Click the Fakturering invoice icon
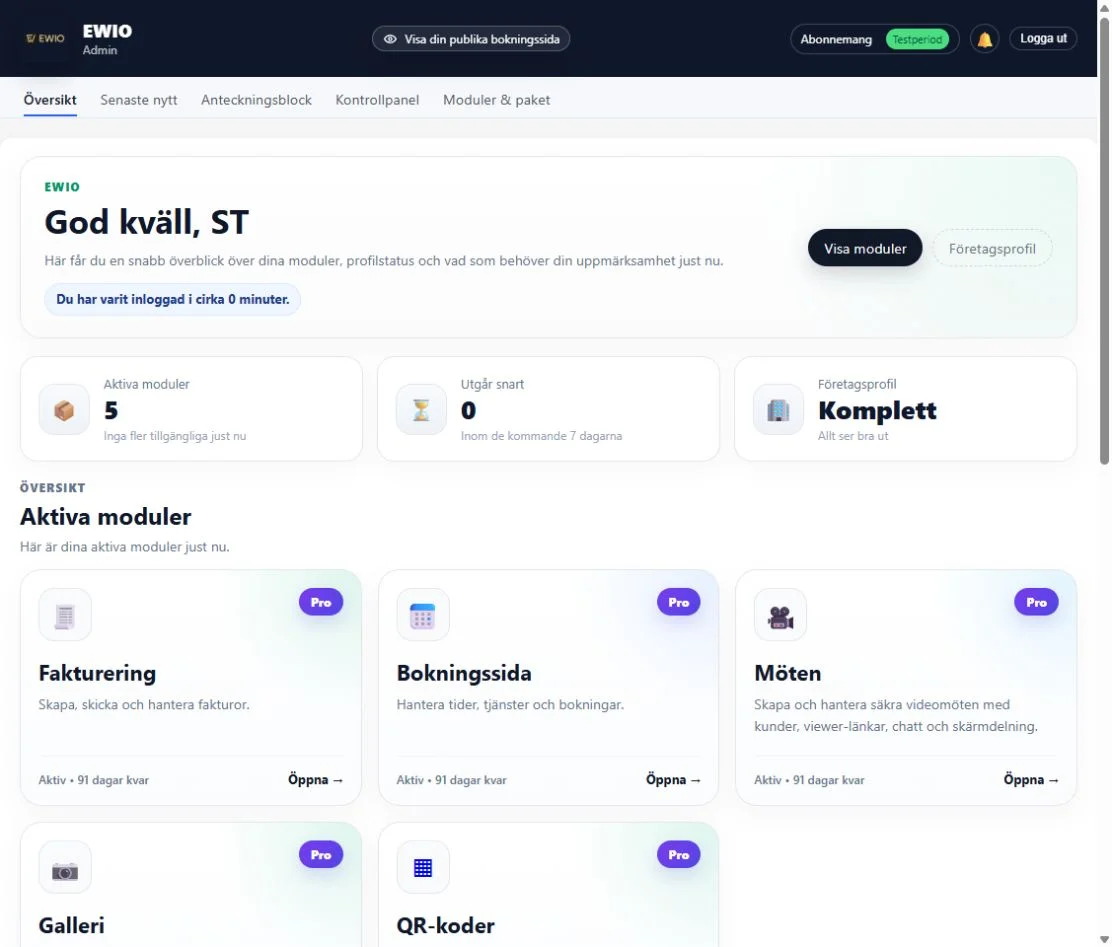The image size is (1112, 947). pyautogui.click(x=65, y=614)
